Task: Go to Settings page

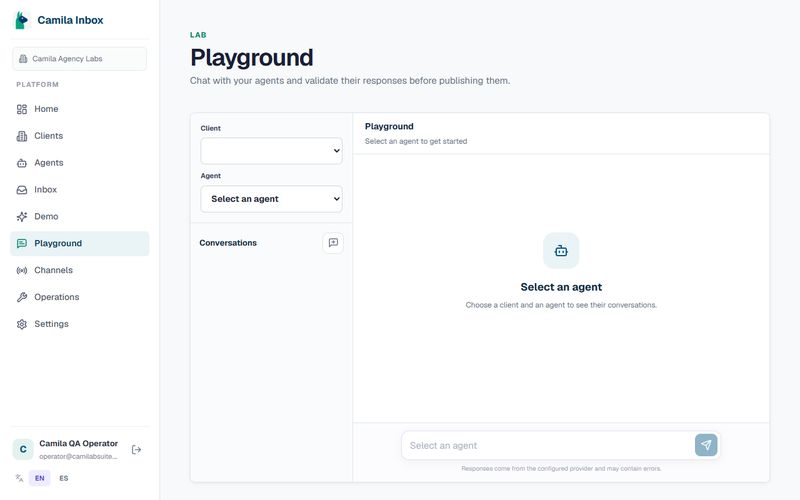Action: tap(80, 324)
